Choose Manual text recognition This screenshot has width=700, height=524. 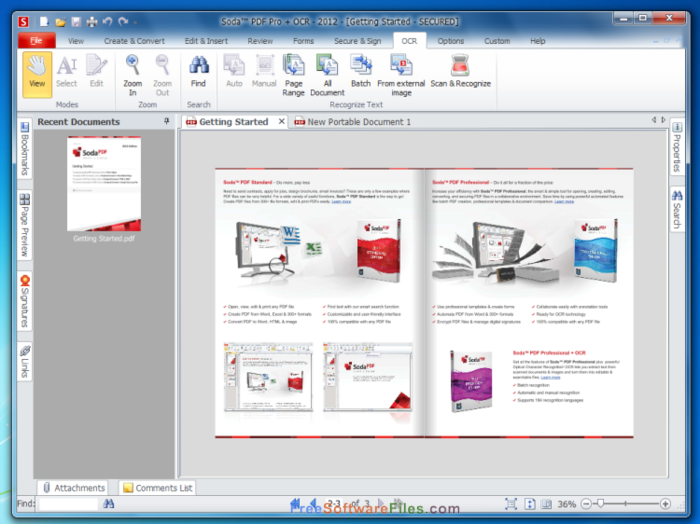pos(264,71)
